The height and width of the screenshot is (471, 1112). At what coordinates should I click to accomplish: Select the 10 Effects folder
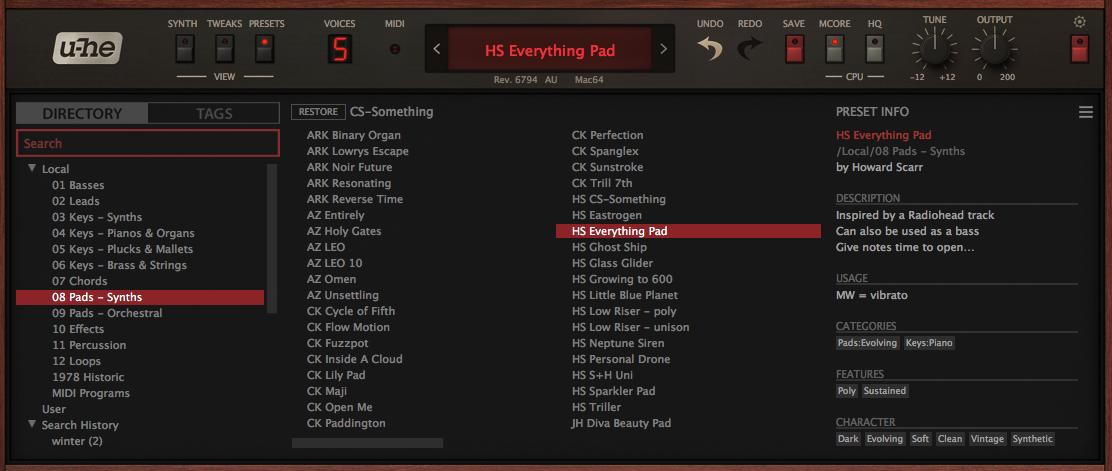(x=78, y=329)
